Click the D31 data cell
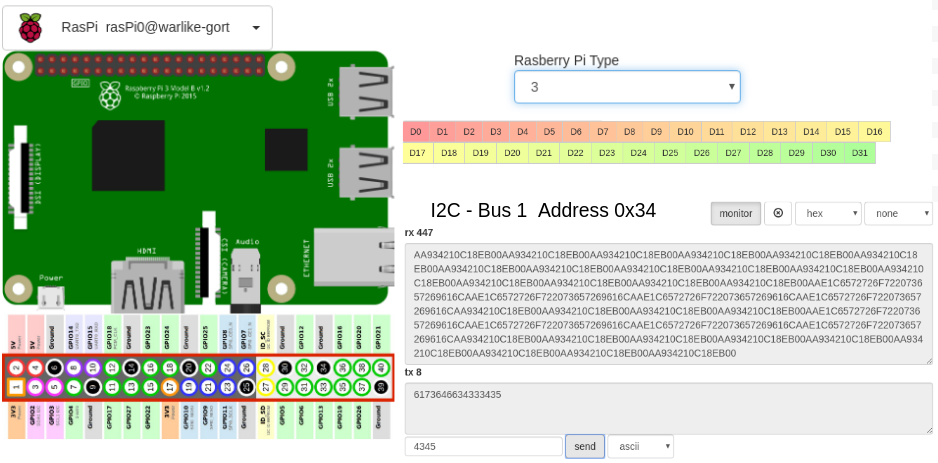Image resolution: width=938 pixels, height=463 pixels. click(860, 153)
